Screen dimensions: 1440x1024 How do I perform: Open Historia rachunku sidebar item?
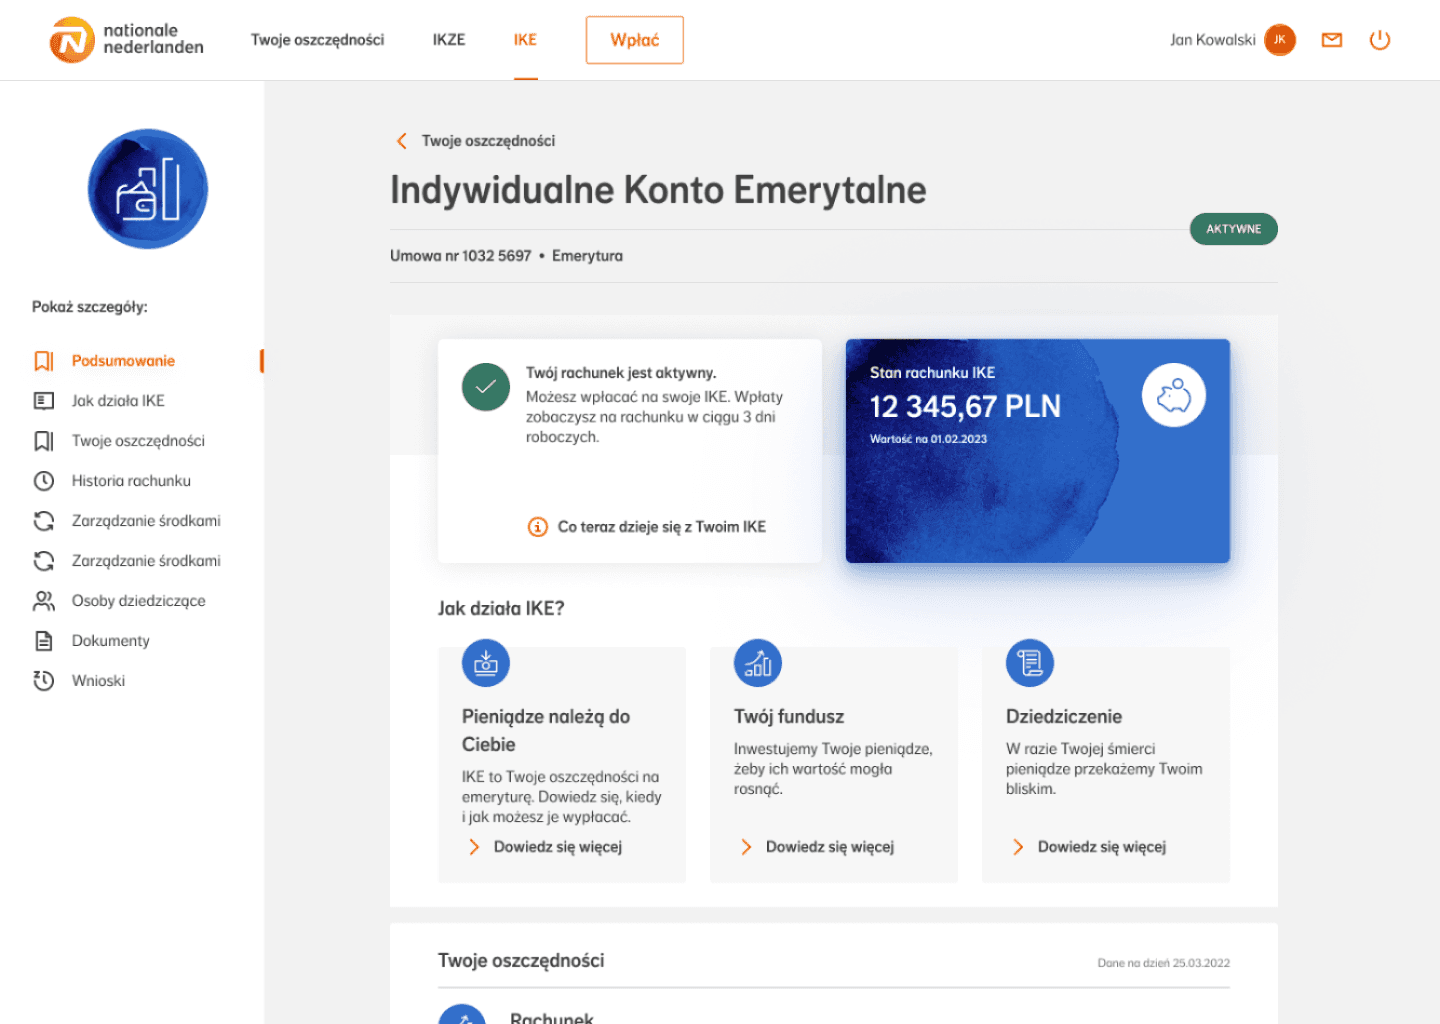pos(131,481)
